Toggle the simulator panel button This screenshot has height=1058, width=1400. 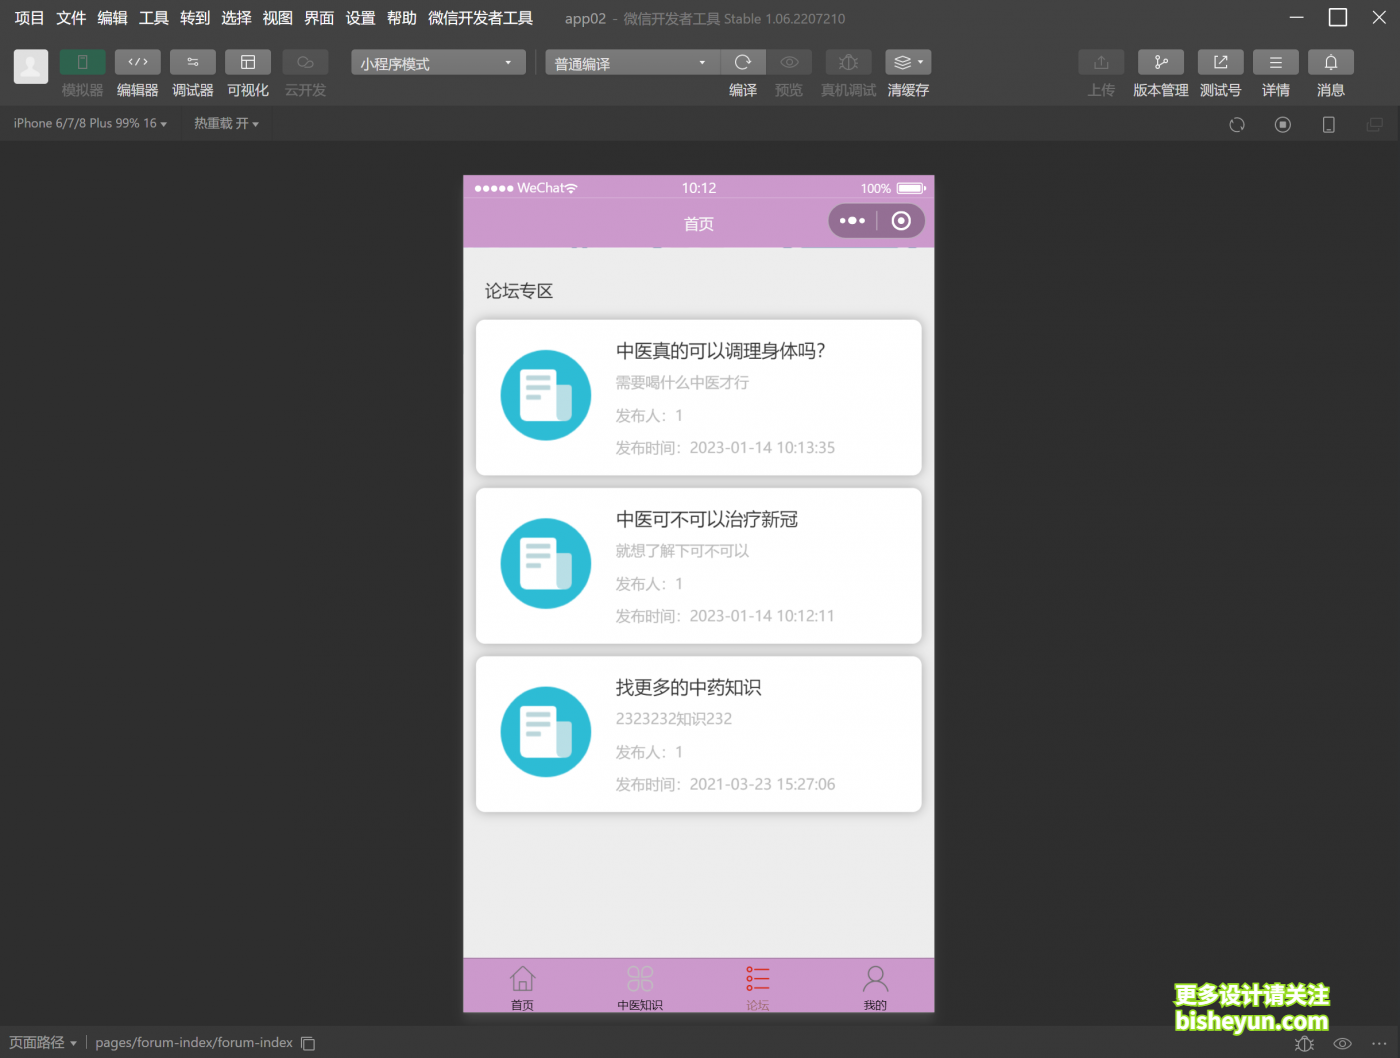coord(83,62)
